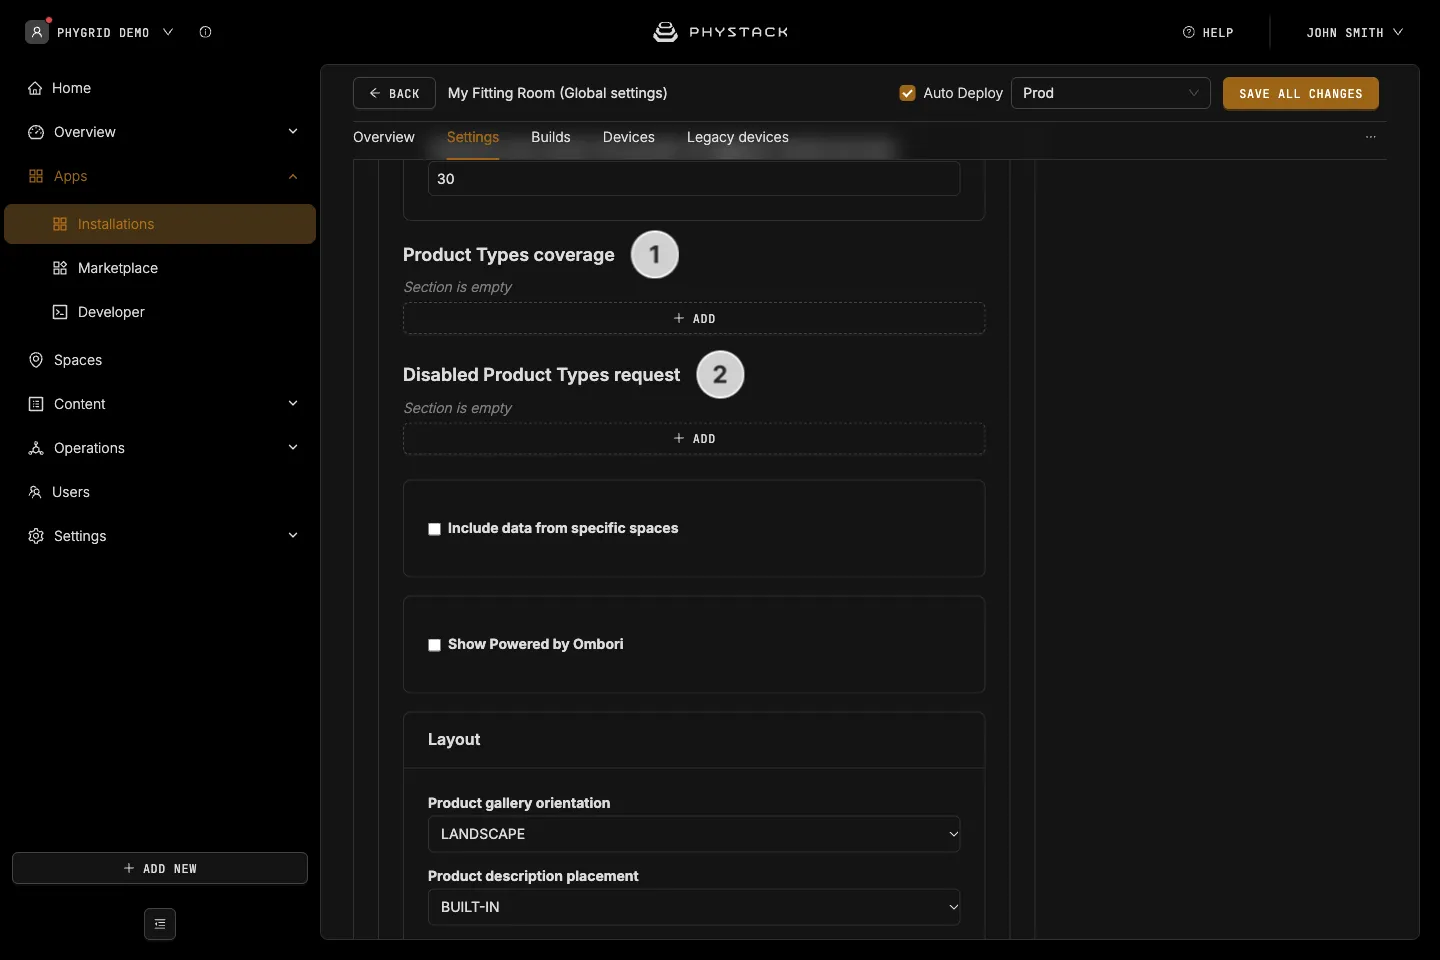The width and height of the screenshot is (1440, 960).
Task: Switch to the Overview tab
Action: coord(384,137)
